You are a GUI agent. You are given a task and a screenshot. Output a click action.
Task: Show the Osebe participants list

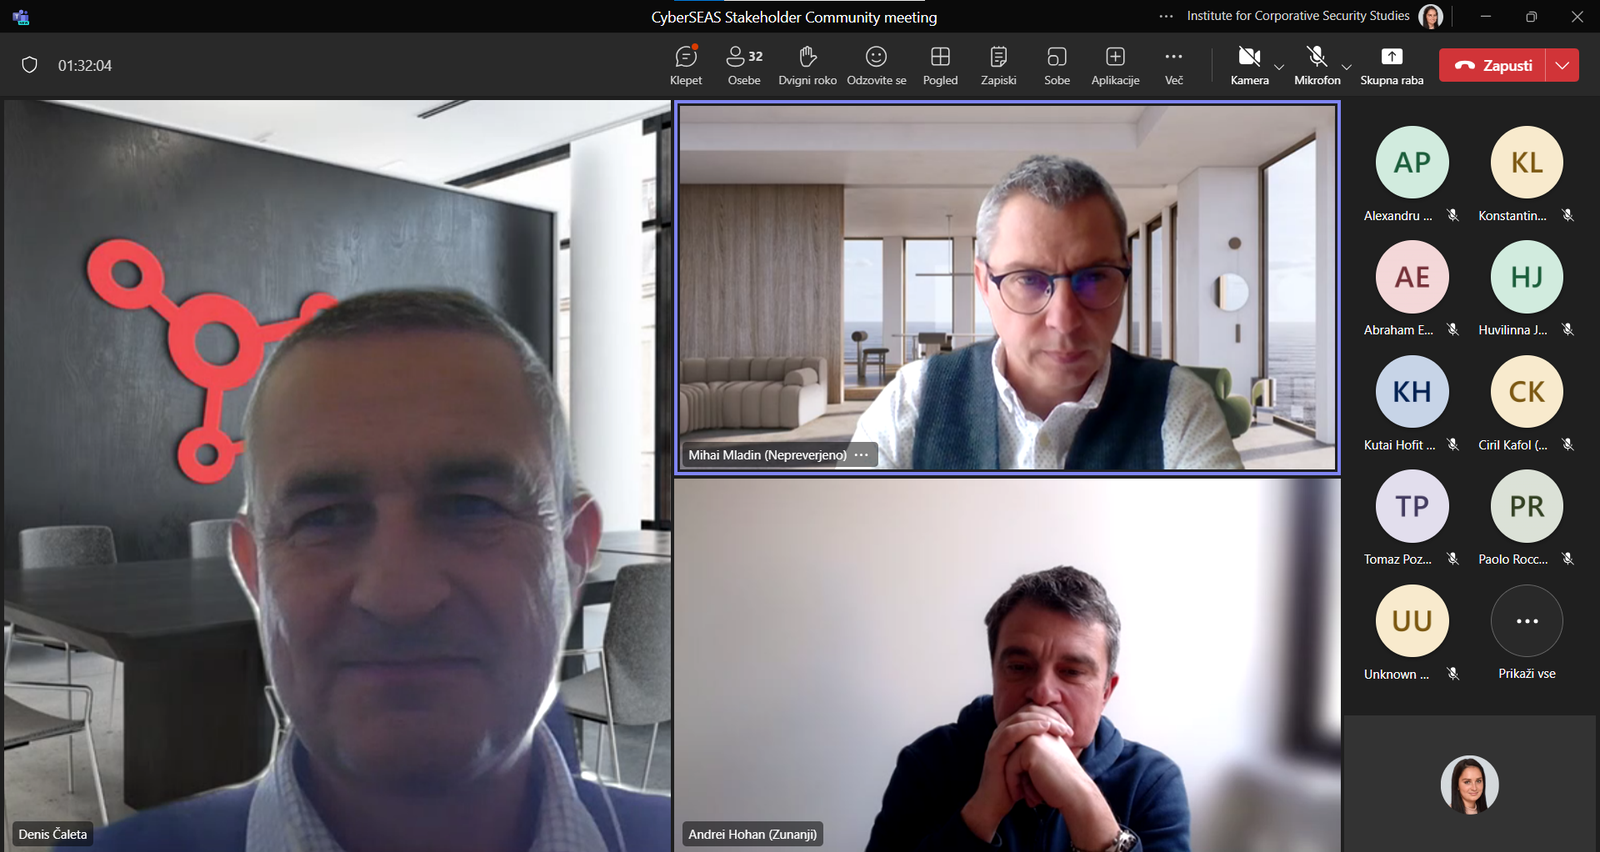coord(744,65)
